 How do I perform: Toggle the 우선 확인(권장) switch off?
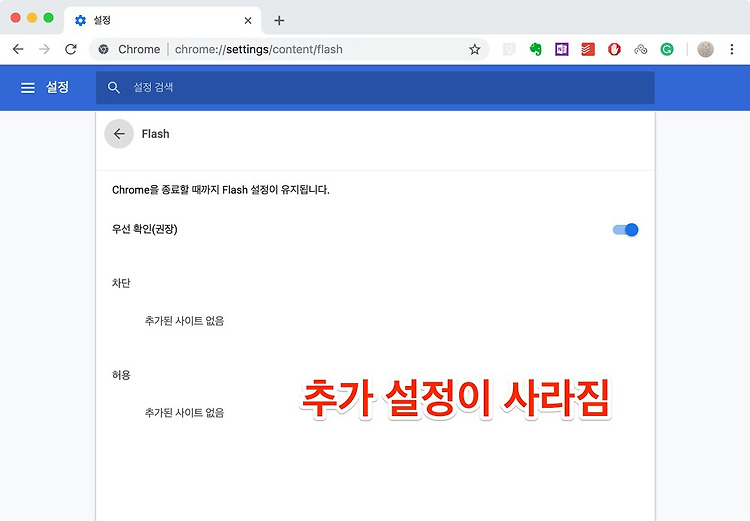coord(626,230)
